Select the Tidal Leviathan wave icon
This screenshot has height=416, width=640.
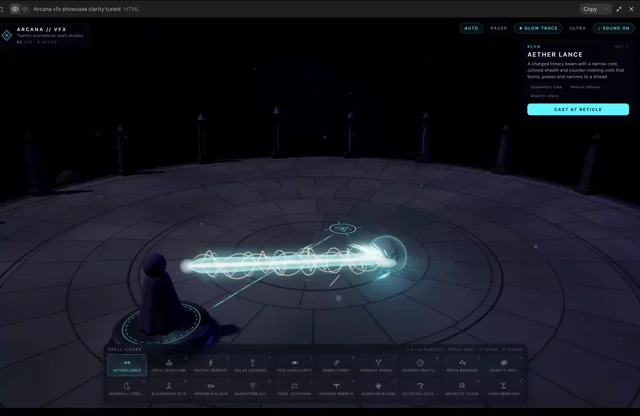295,388
